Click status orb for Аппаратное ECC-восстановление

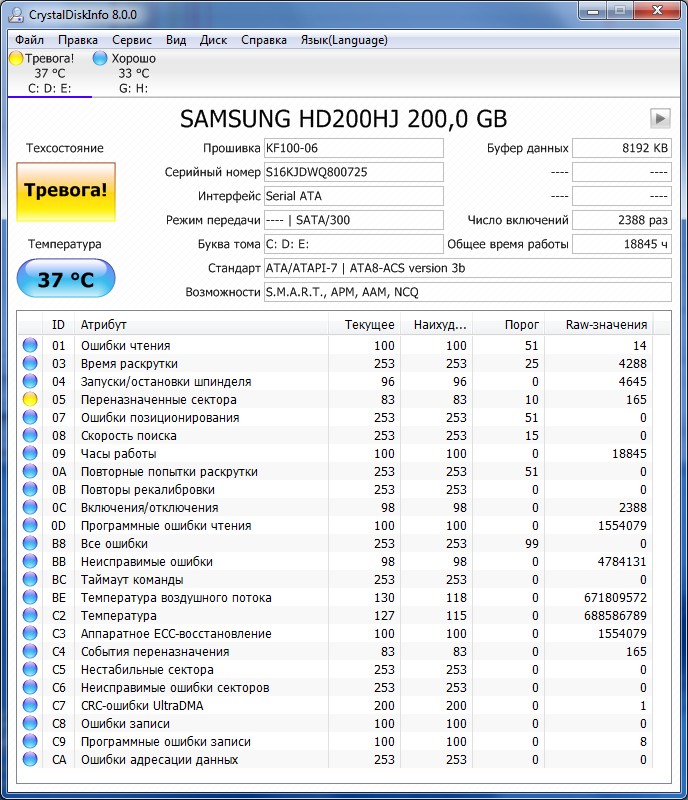(x=30, y=633)
